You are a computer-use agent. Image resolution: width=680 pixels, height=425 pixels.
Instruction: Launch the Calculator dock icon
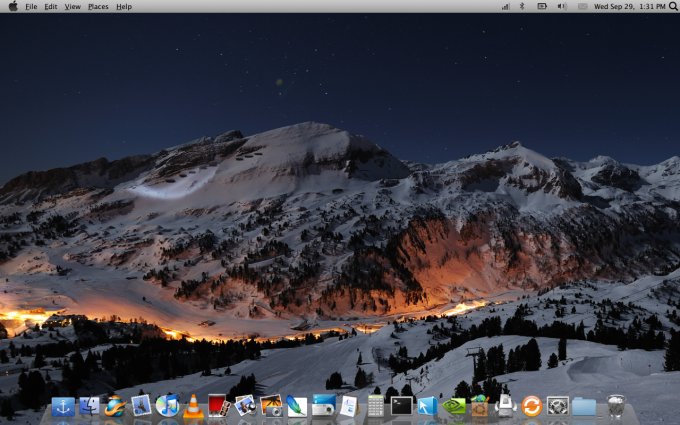pos(375,406)
